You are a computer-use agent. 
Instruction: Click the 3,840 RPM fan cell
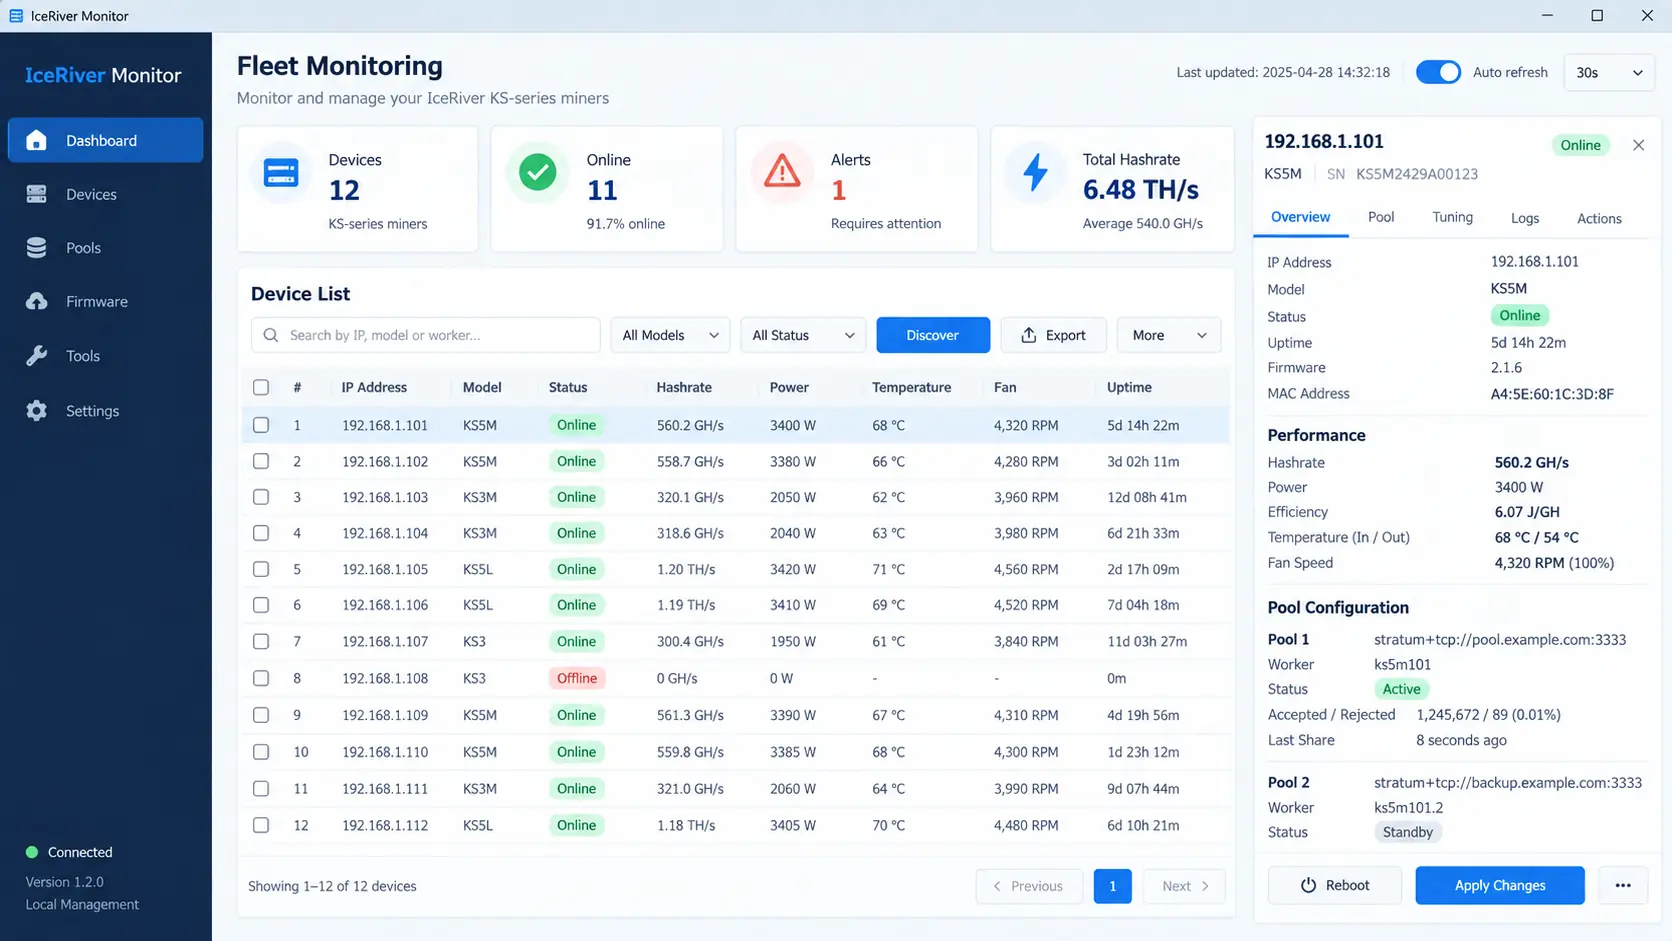(1026, 641)
